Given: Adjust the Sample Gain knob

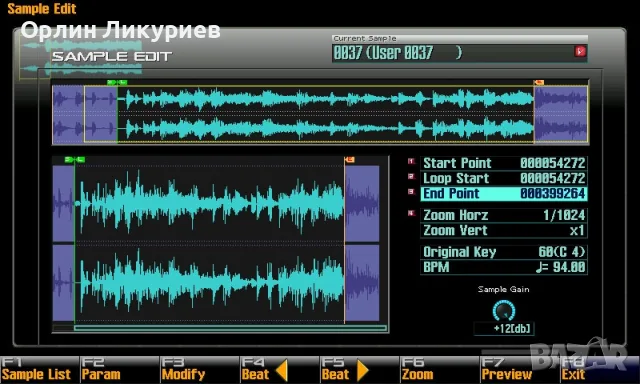Looking at the screenshot, I should [x=504, y=311].
